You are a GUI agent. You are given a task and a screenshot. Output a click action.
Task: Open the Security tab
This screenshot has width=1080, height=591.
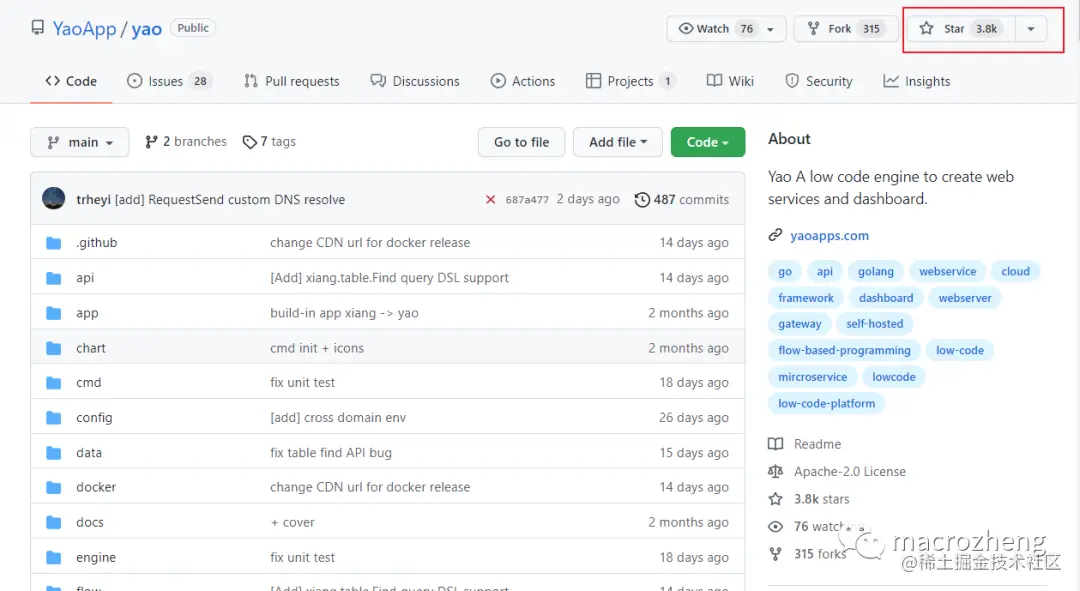(x=818, y=81)
